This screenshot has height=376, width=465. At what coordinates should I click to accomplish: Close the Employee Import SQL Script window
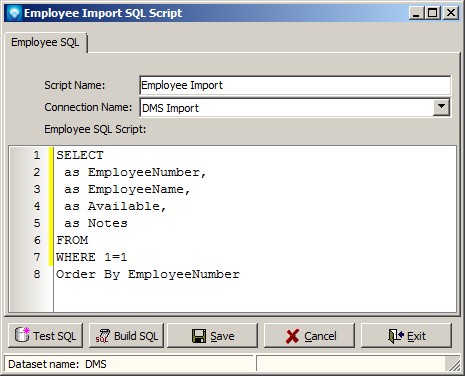point(451,13)
